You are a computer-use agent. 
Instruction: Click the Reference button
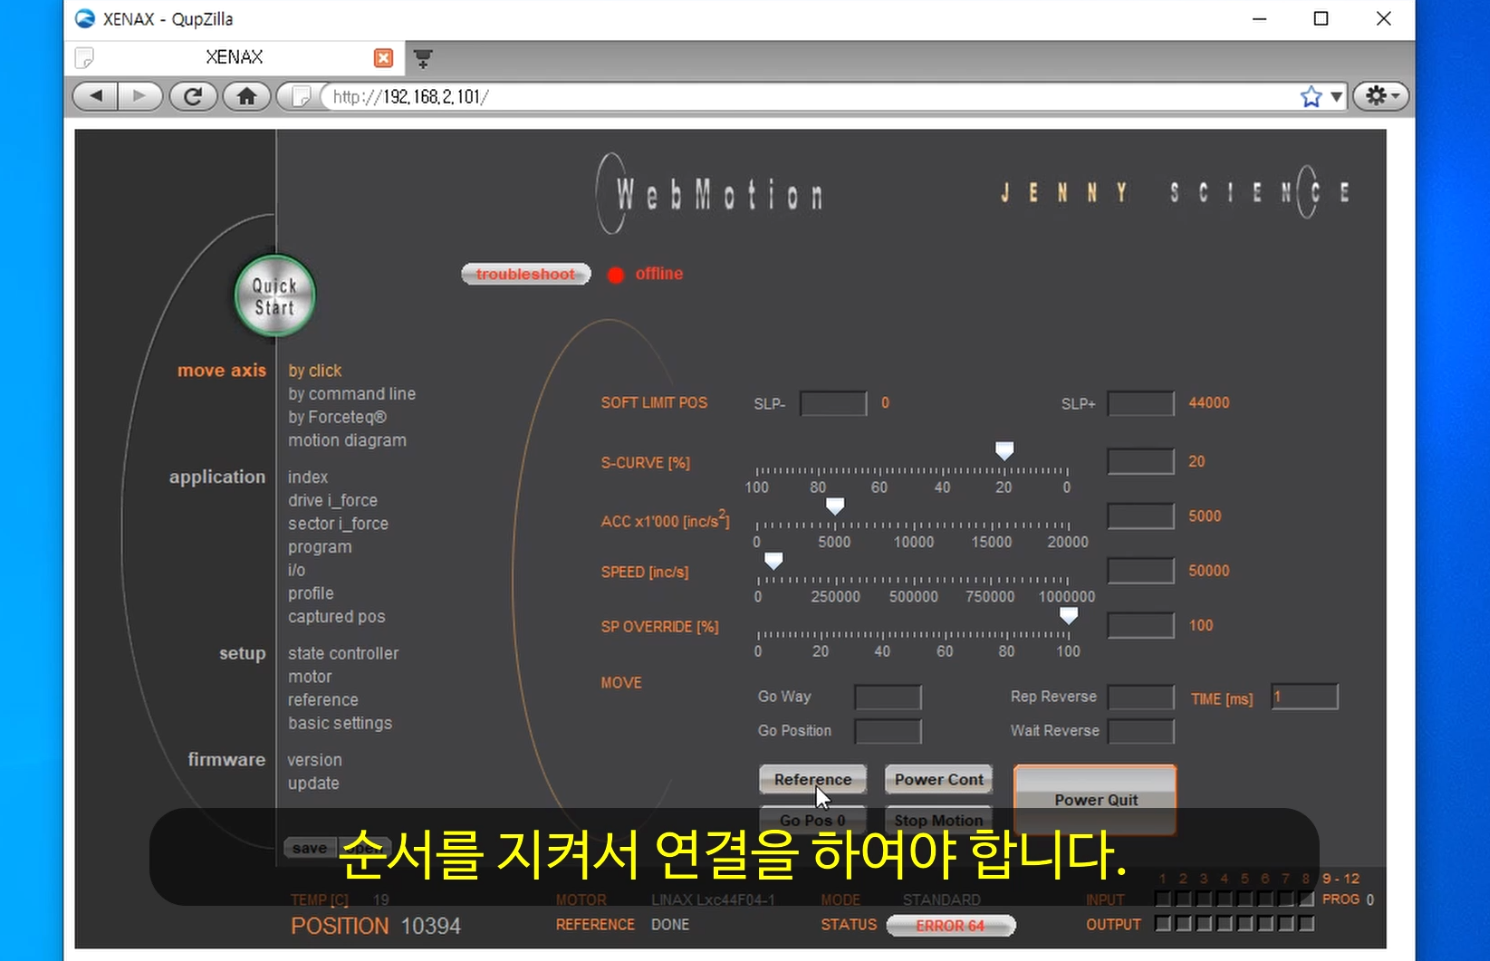click(812, 779)
